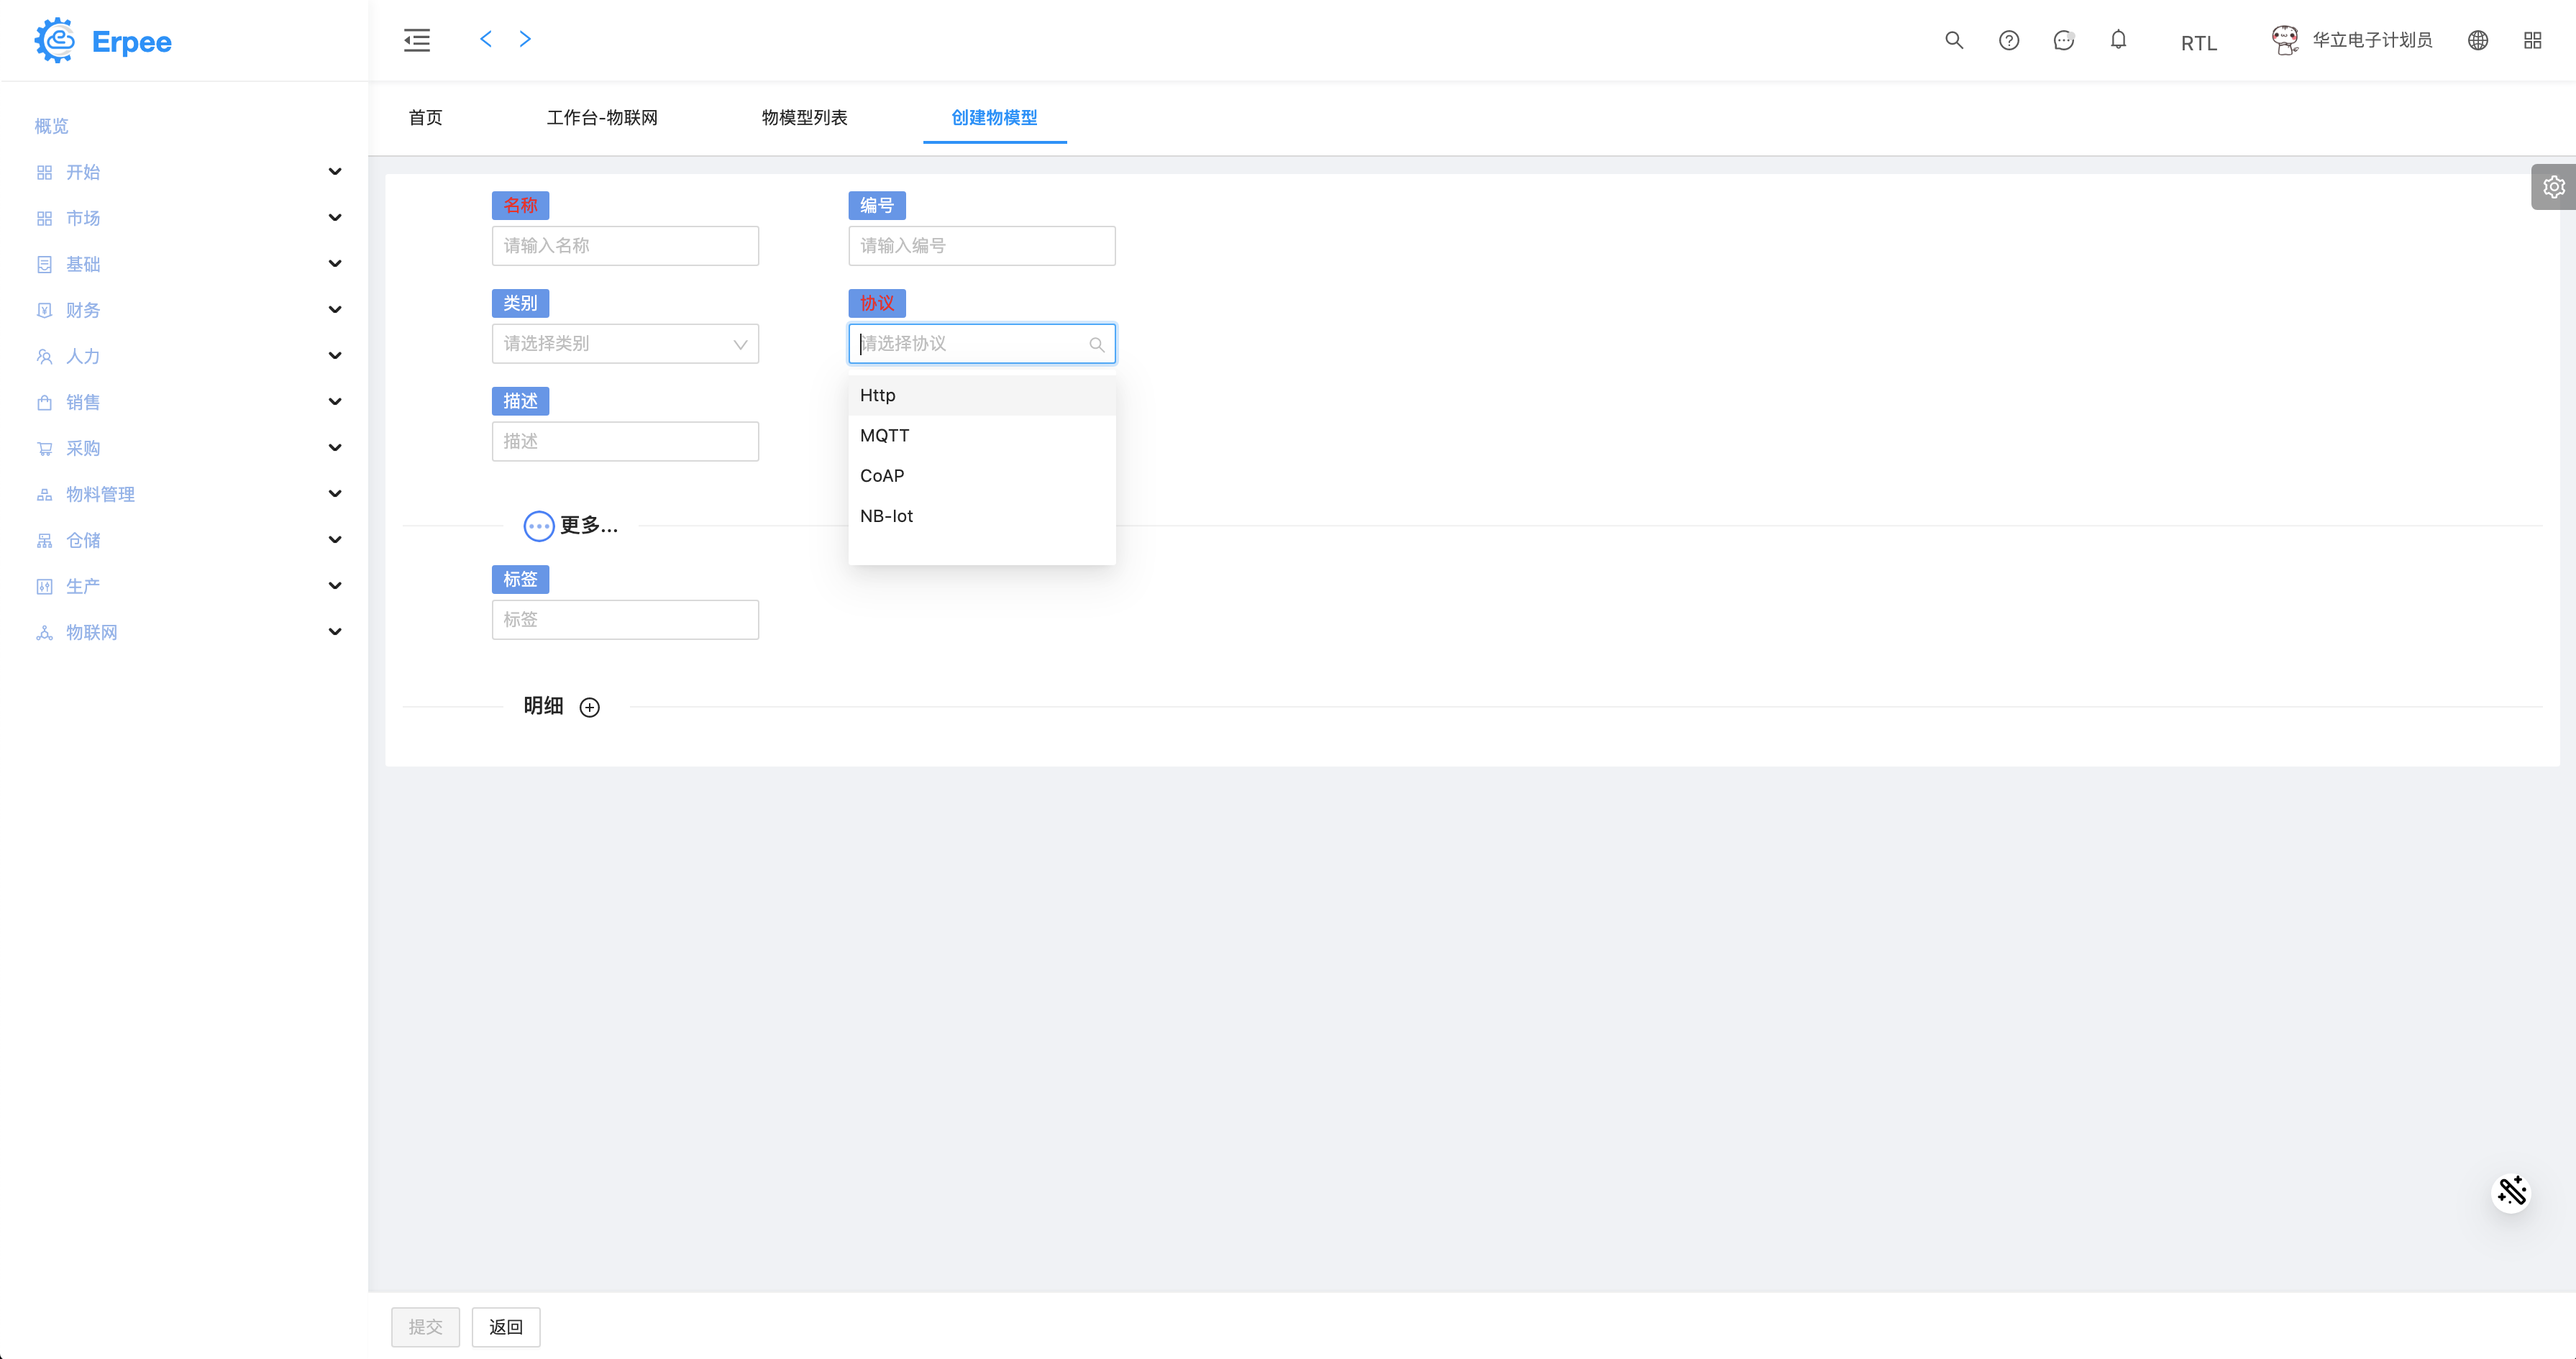
Task: Open the chat messages icon
Action: (2063, 40)
